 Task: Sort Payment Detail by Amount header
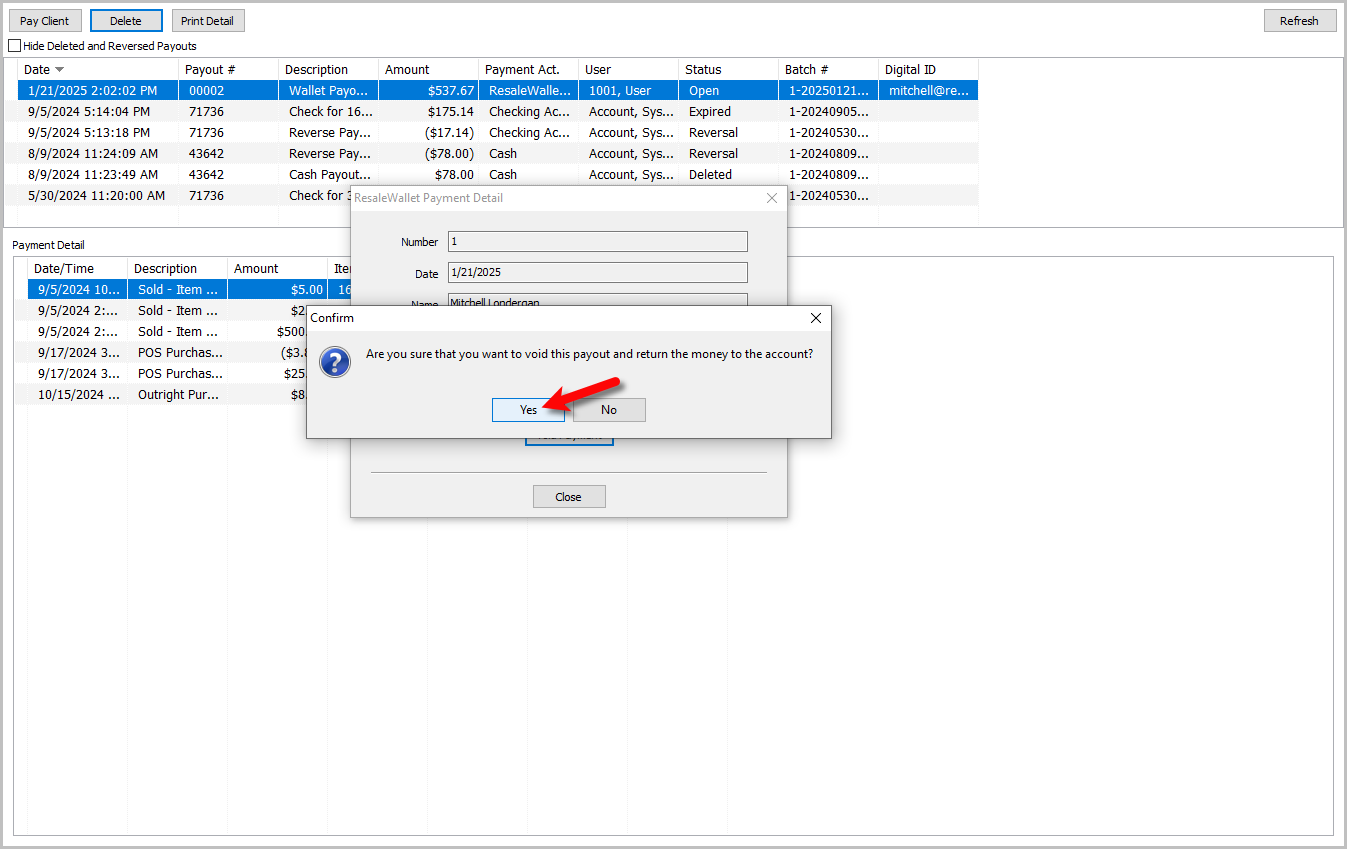pyautogui.click(x=277, y=269)
